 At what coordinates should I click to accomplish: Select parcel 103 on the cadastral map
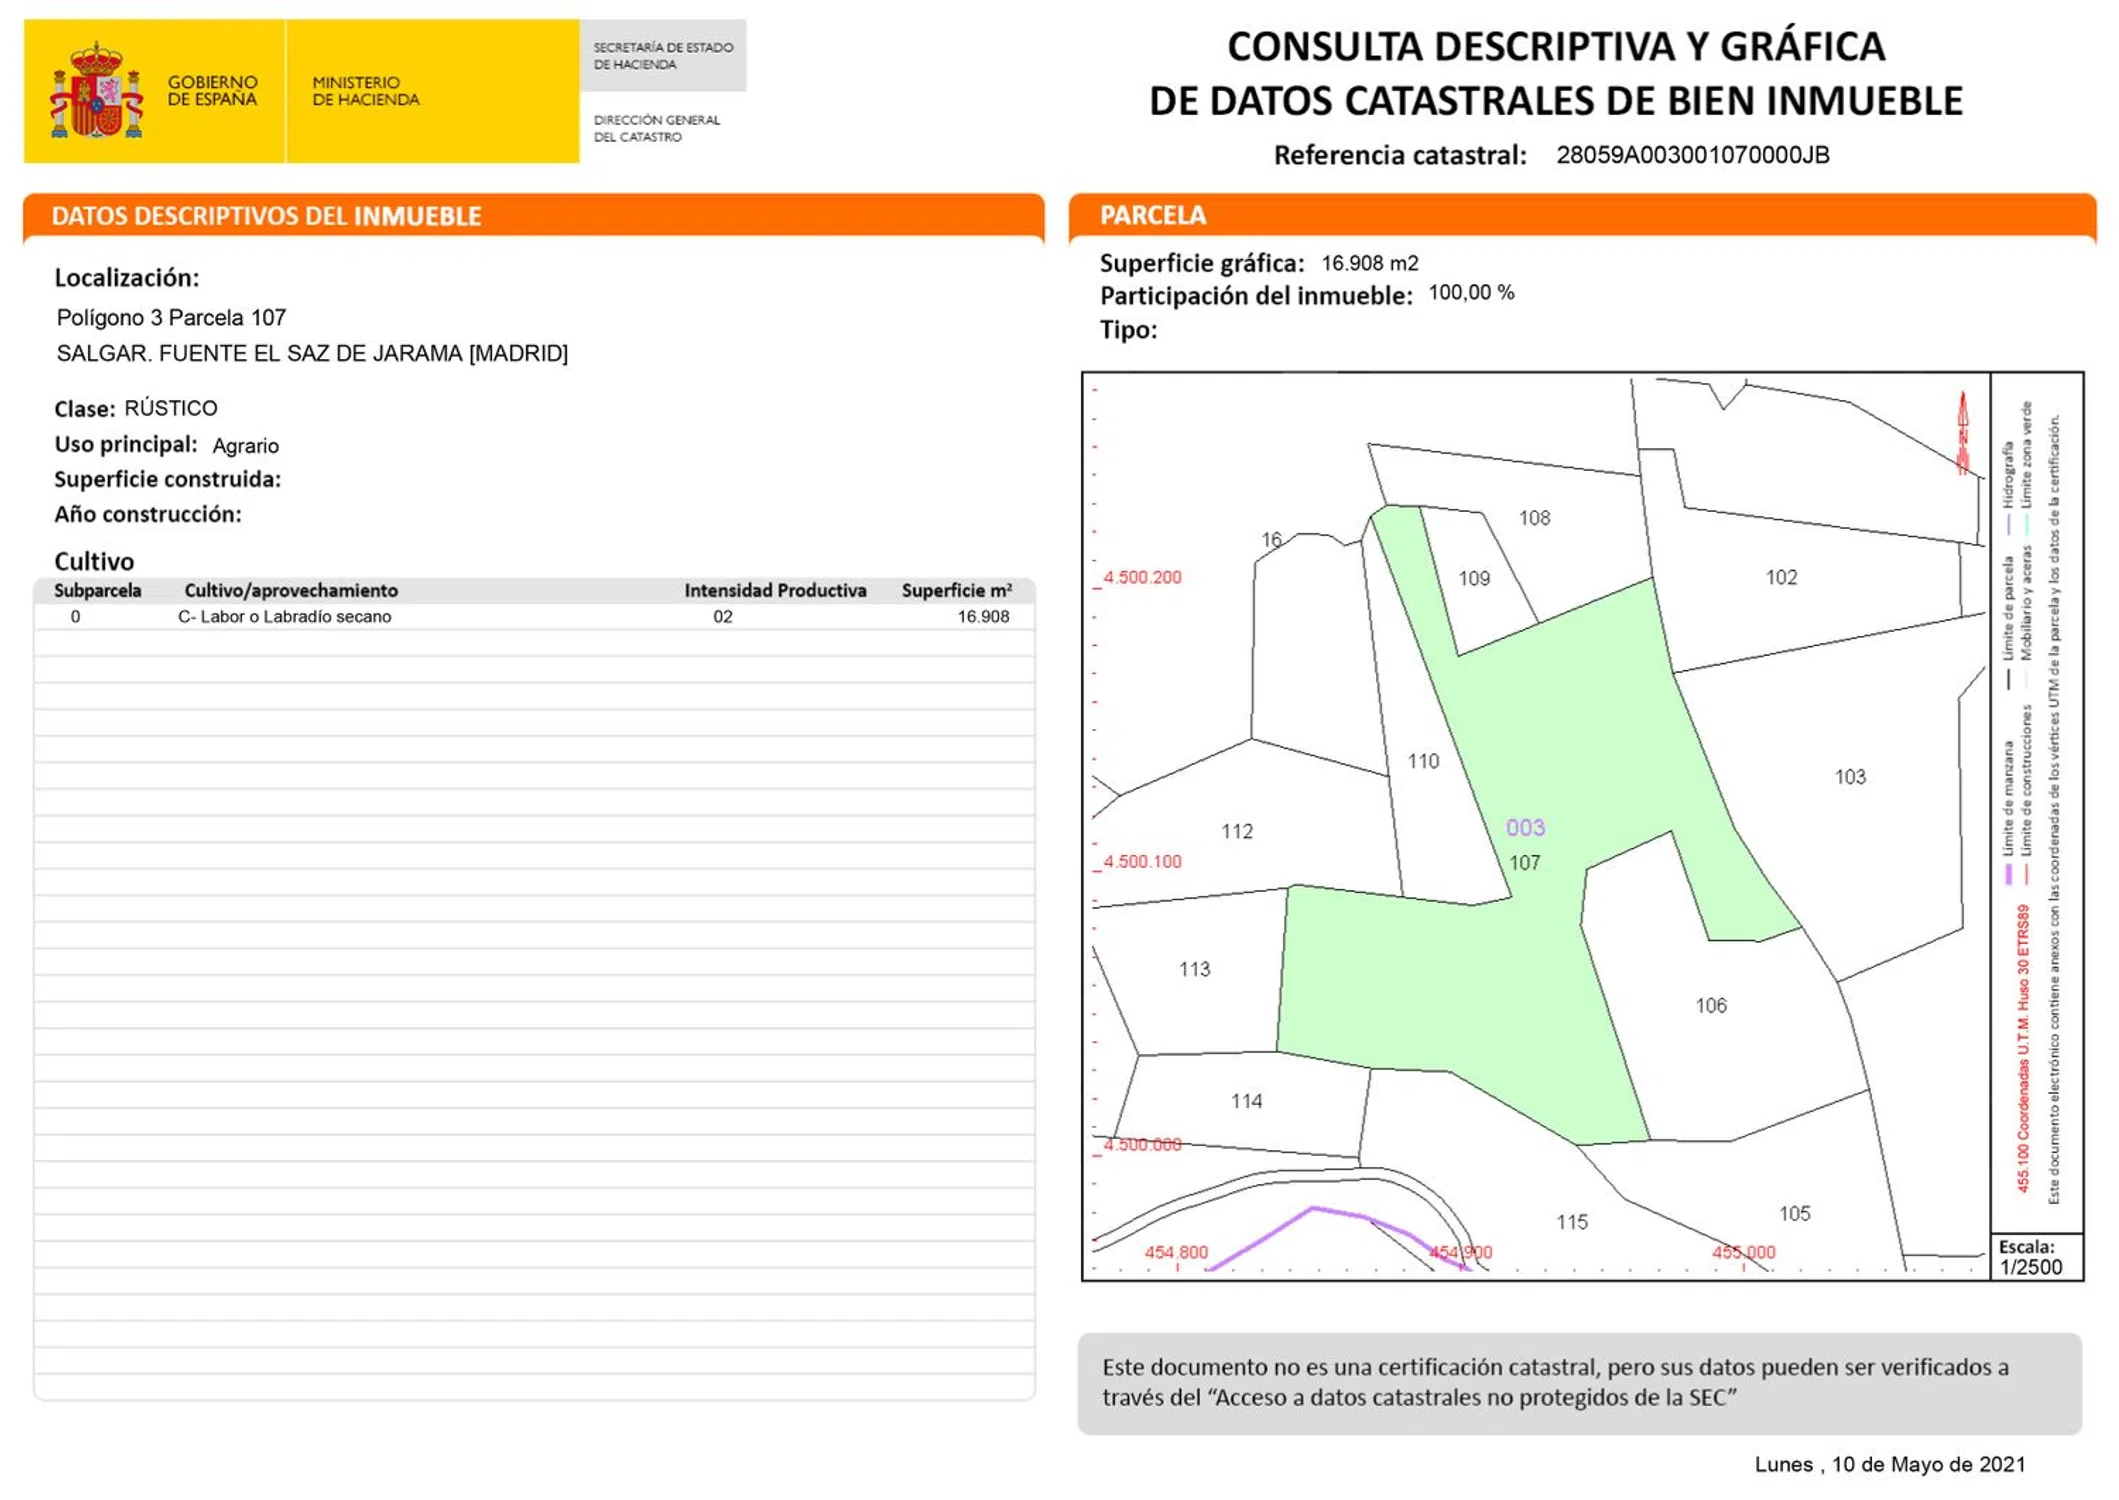pyautogui.click(x=1849, y=777)
